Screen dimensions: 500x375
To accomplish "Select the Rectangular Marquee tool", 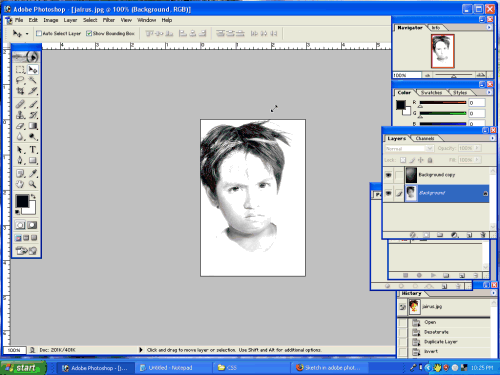I will (20, 70).
